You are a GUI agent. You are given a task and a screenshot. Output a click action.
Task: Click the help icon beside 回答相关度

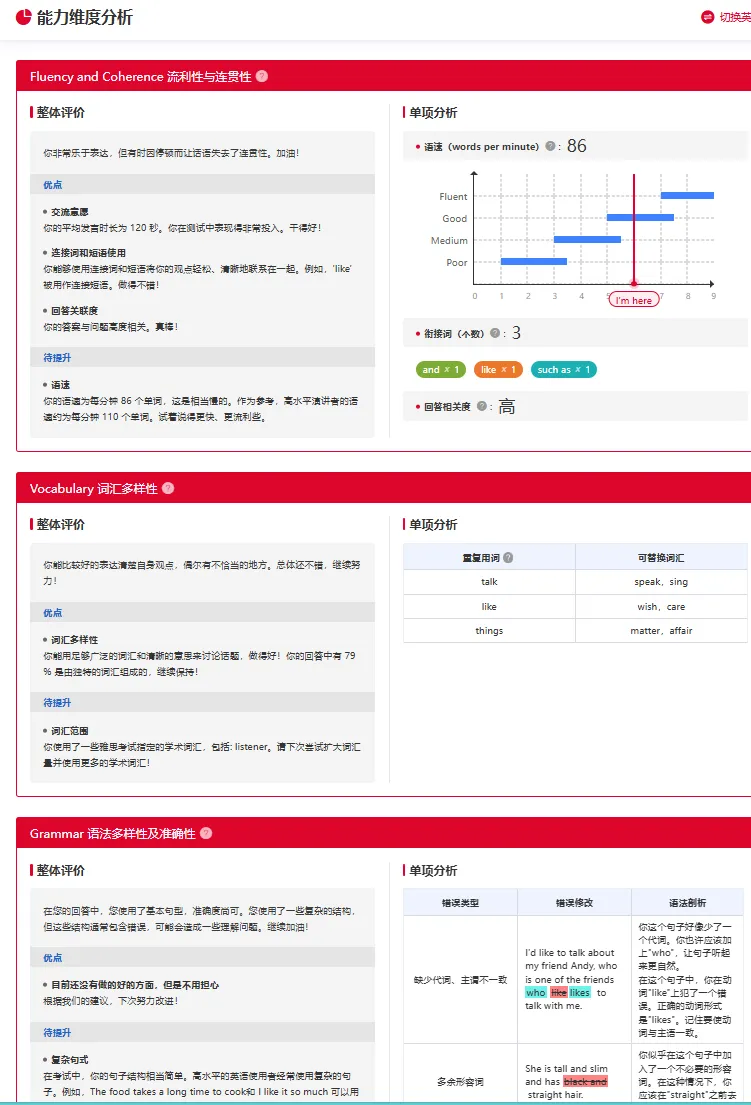(x=482, y=406)
